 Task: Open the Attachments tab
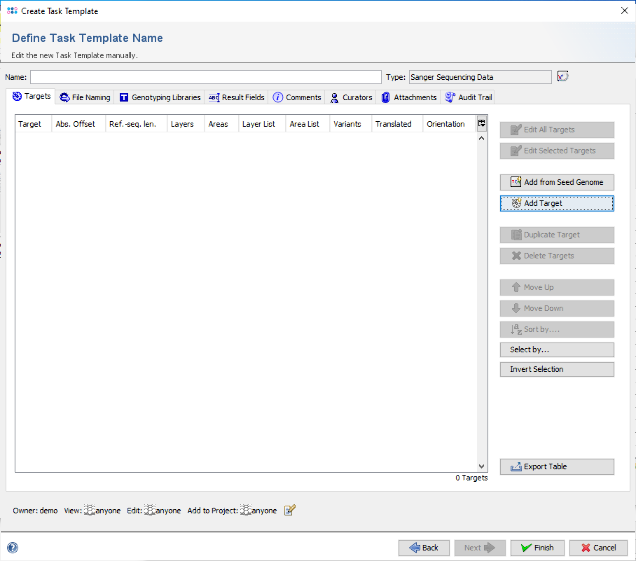[x=409, y=97]
